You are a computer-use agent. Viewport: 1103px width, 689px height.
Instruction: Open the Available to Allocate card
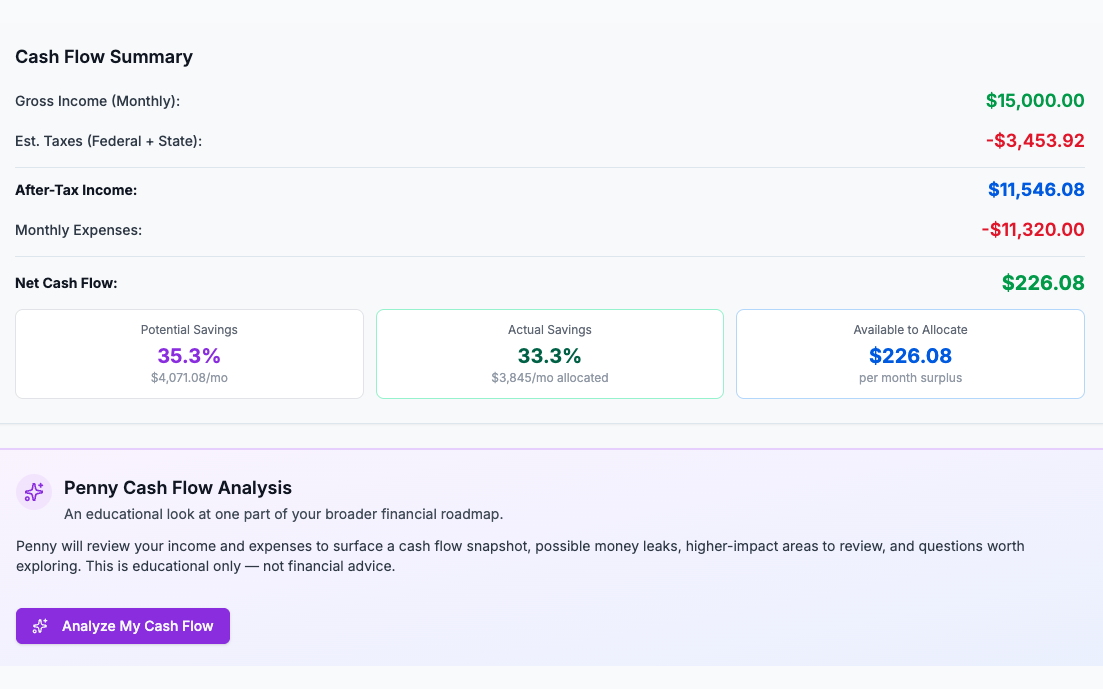(x=910, y=354)
